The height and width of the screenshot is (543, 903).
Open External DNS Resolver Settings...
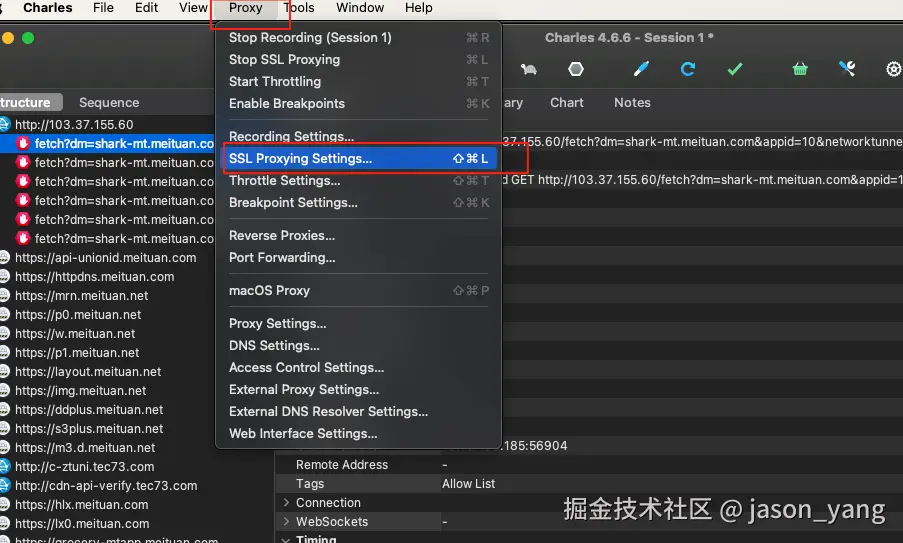click(358, 412)
